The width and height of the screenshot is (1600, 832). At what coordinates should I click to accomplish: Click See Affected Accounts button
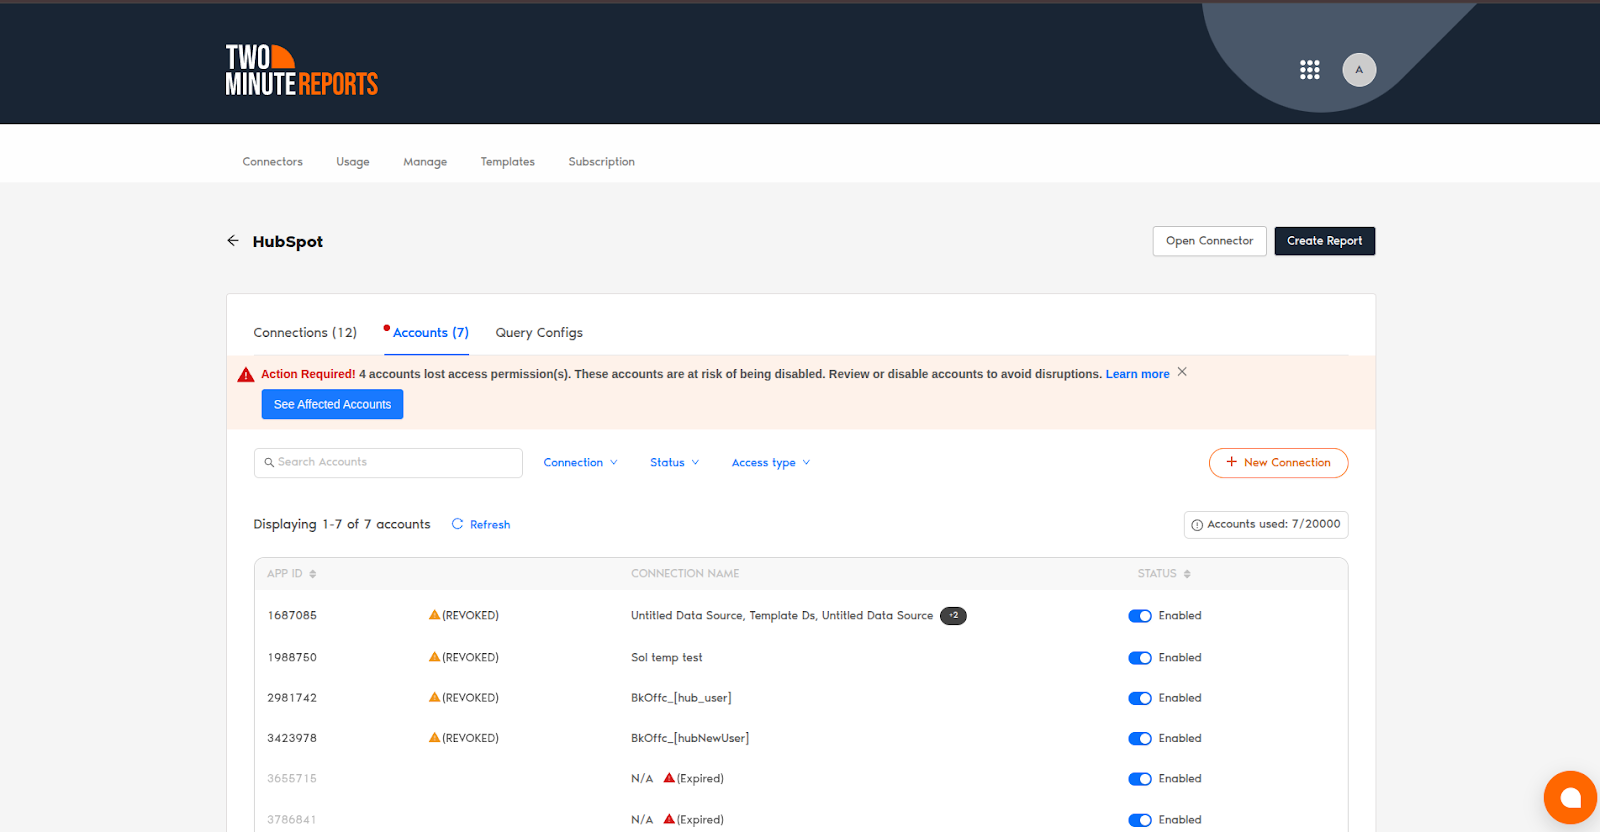[x=332, y=404]
